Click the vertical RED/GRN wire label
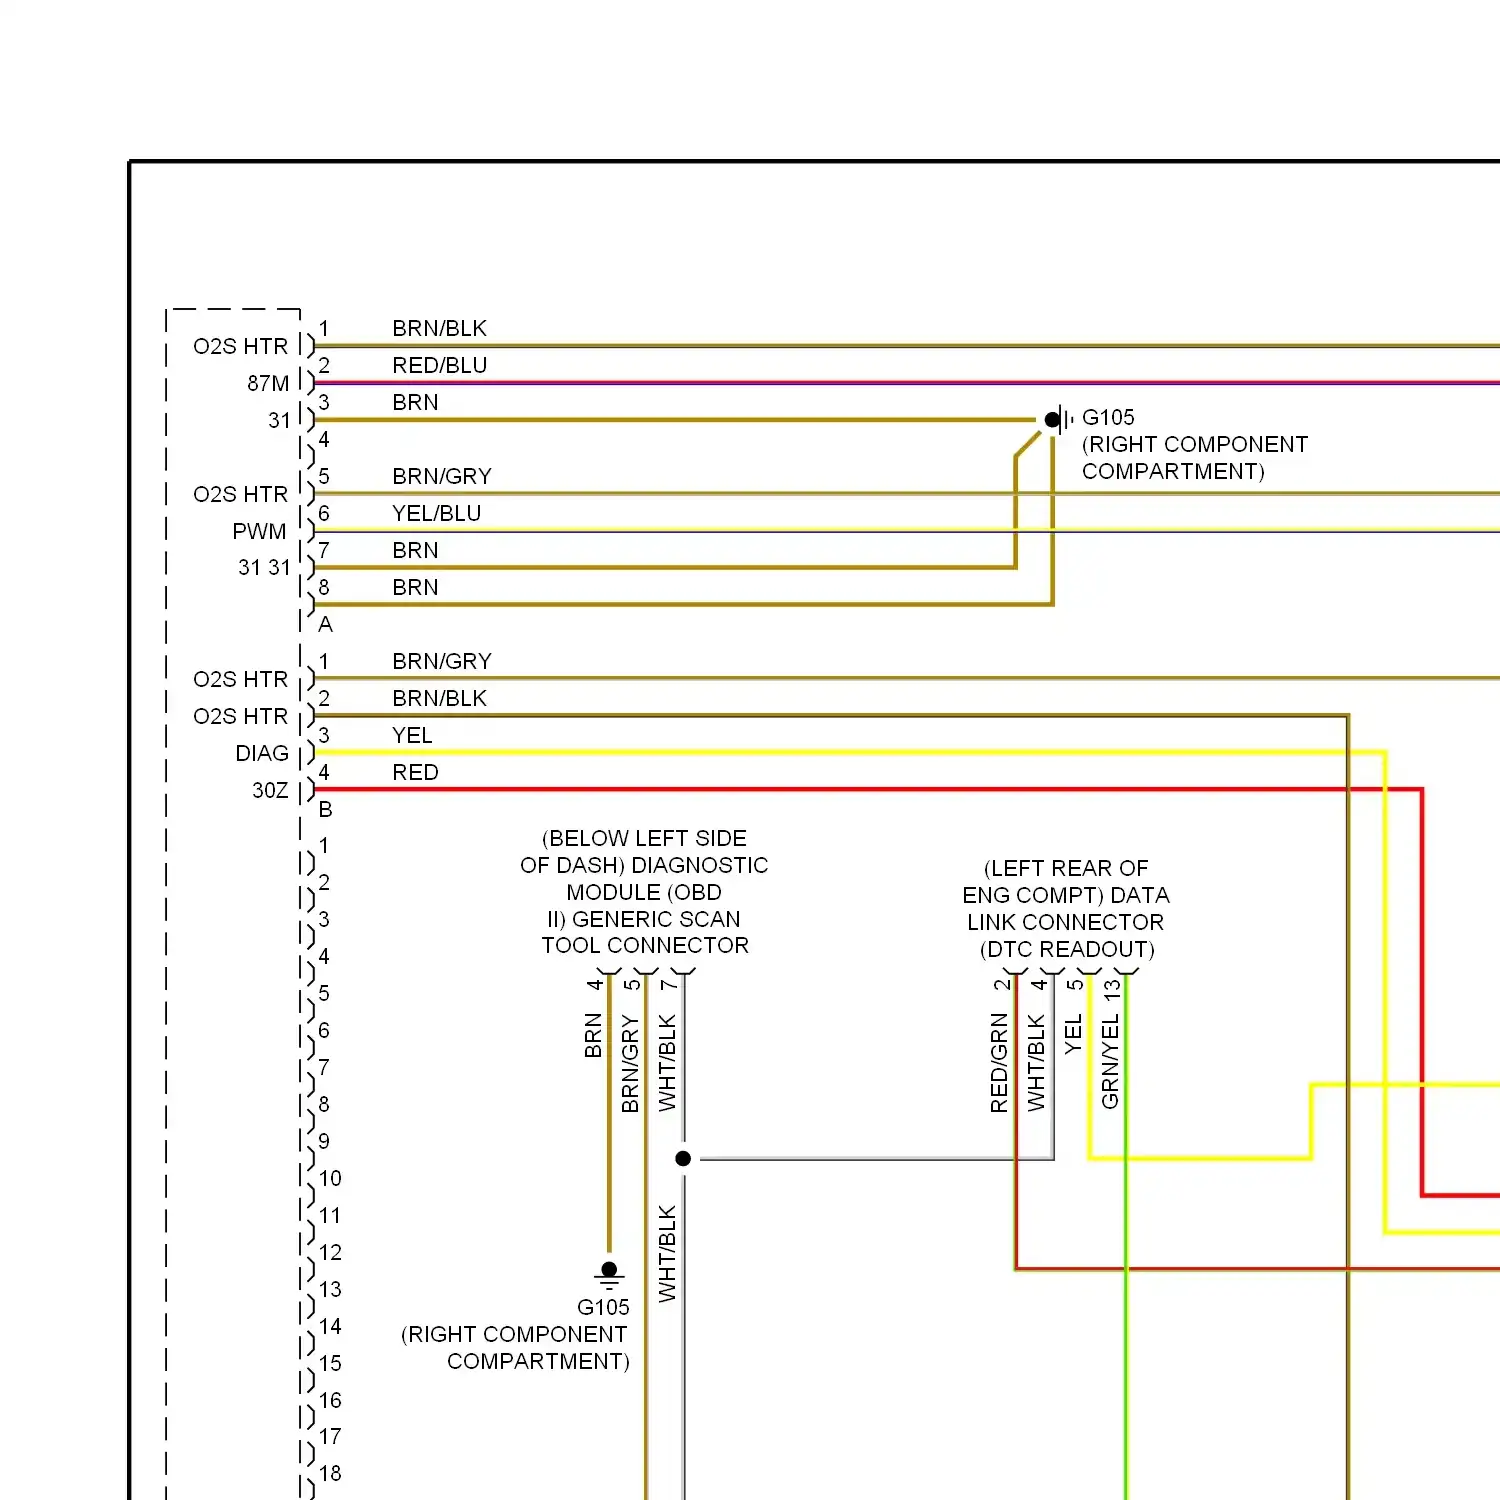 point(999,1063)
